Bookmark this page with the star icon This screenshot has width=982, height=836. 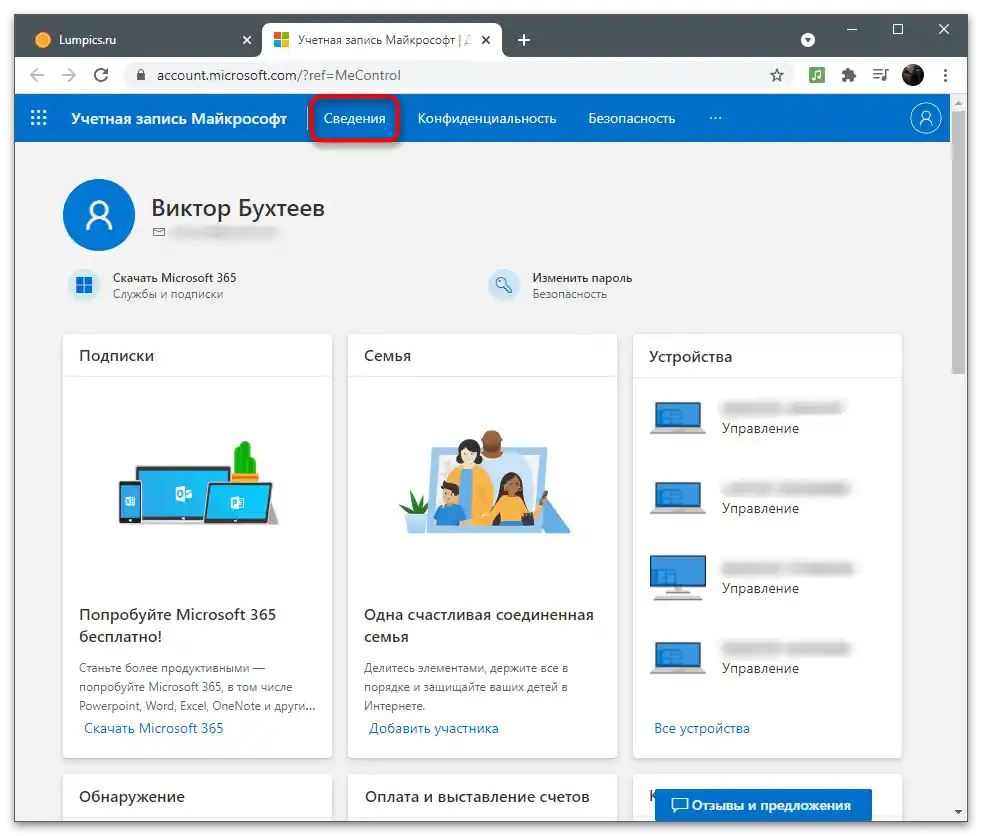(777, 75)
